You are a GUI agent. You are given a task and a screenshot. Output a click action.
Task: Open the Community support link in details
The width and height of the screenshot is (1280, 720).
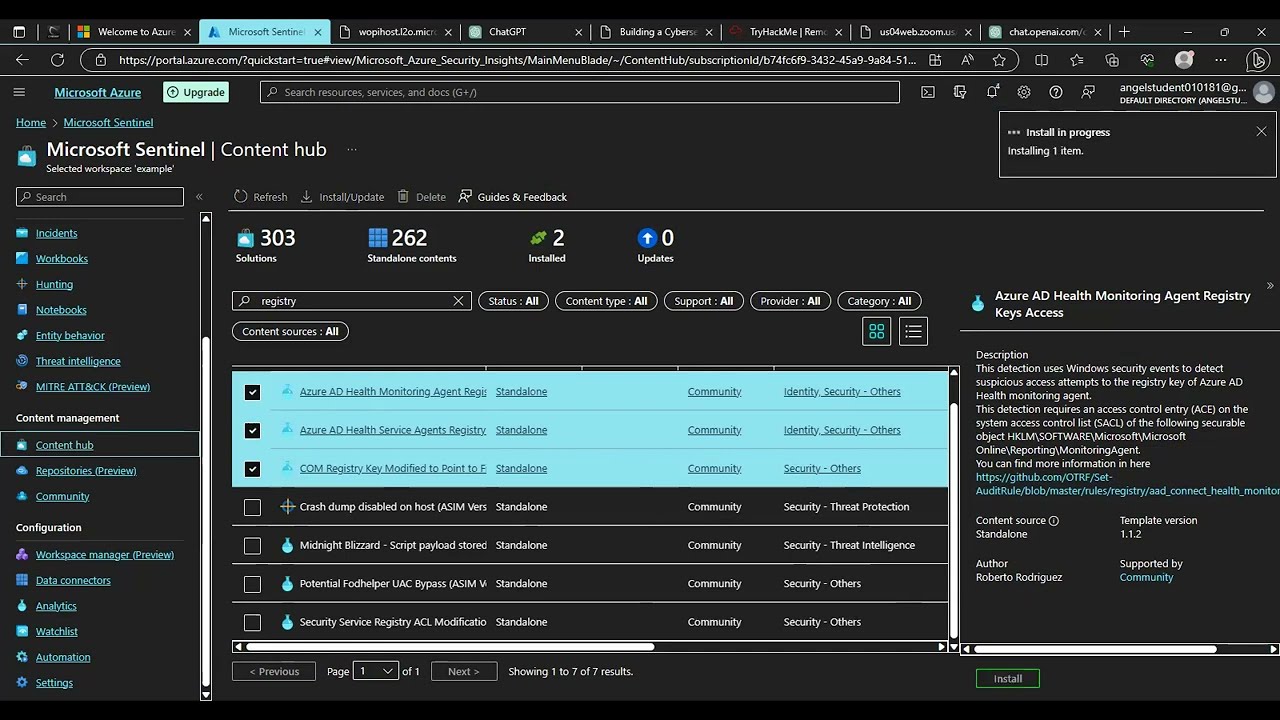(x=1146, y=577)
